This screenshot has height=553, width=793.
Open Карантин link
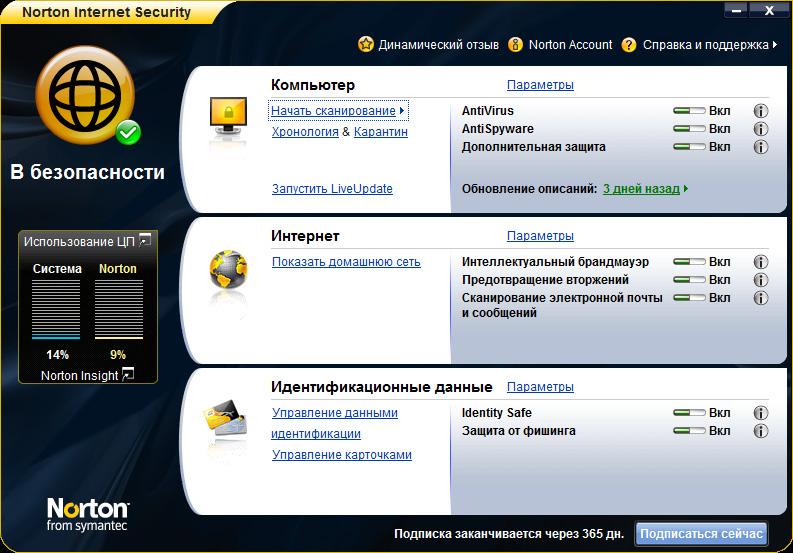click(381, 132)
